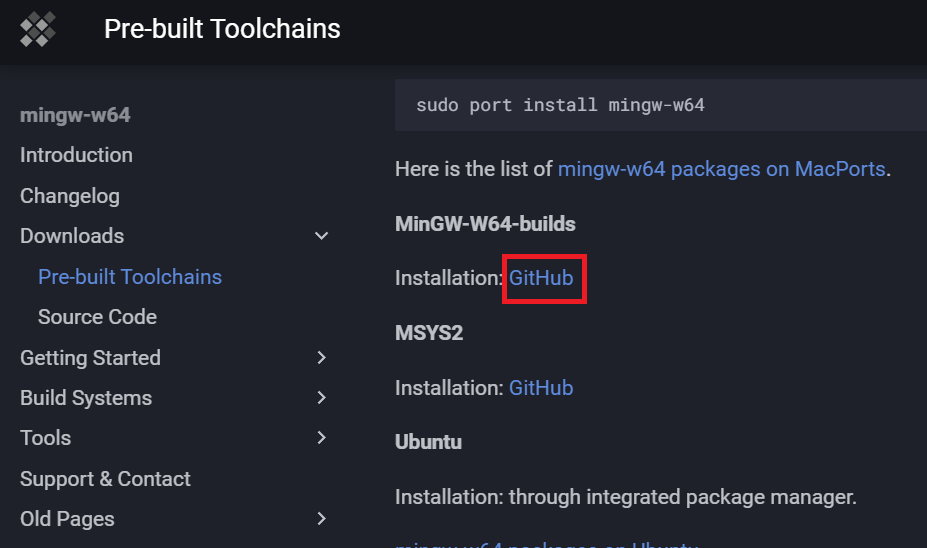Click the Downloads sidebar label
This screenshot has height=548, width=927.
(72, 236)
